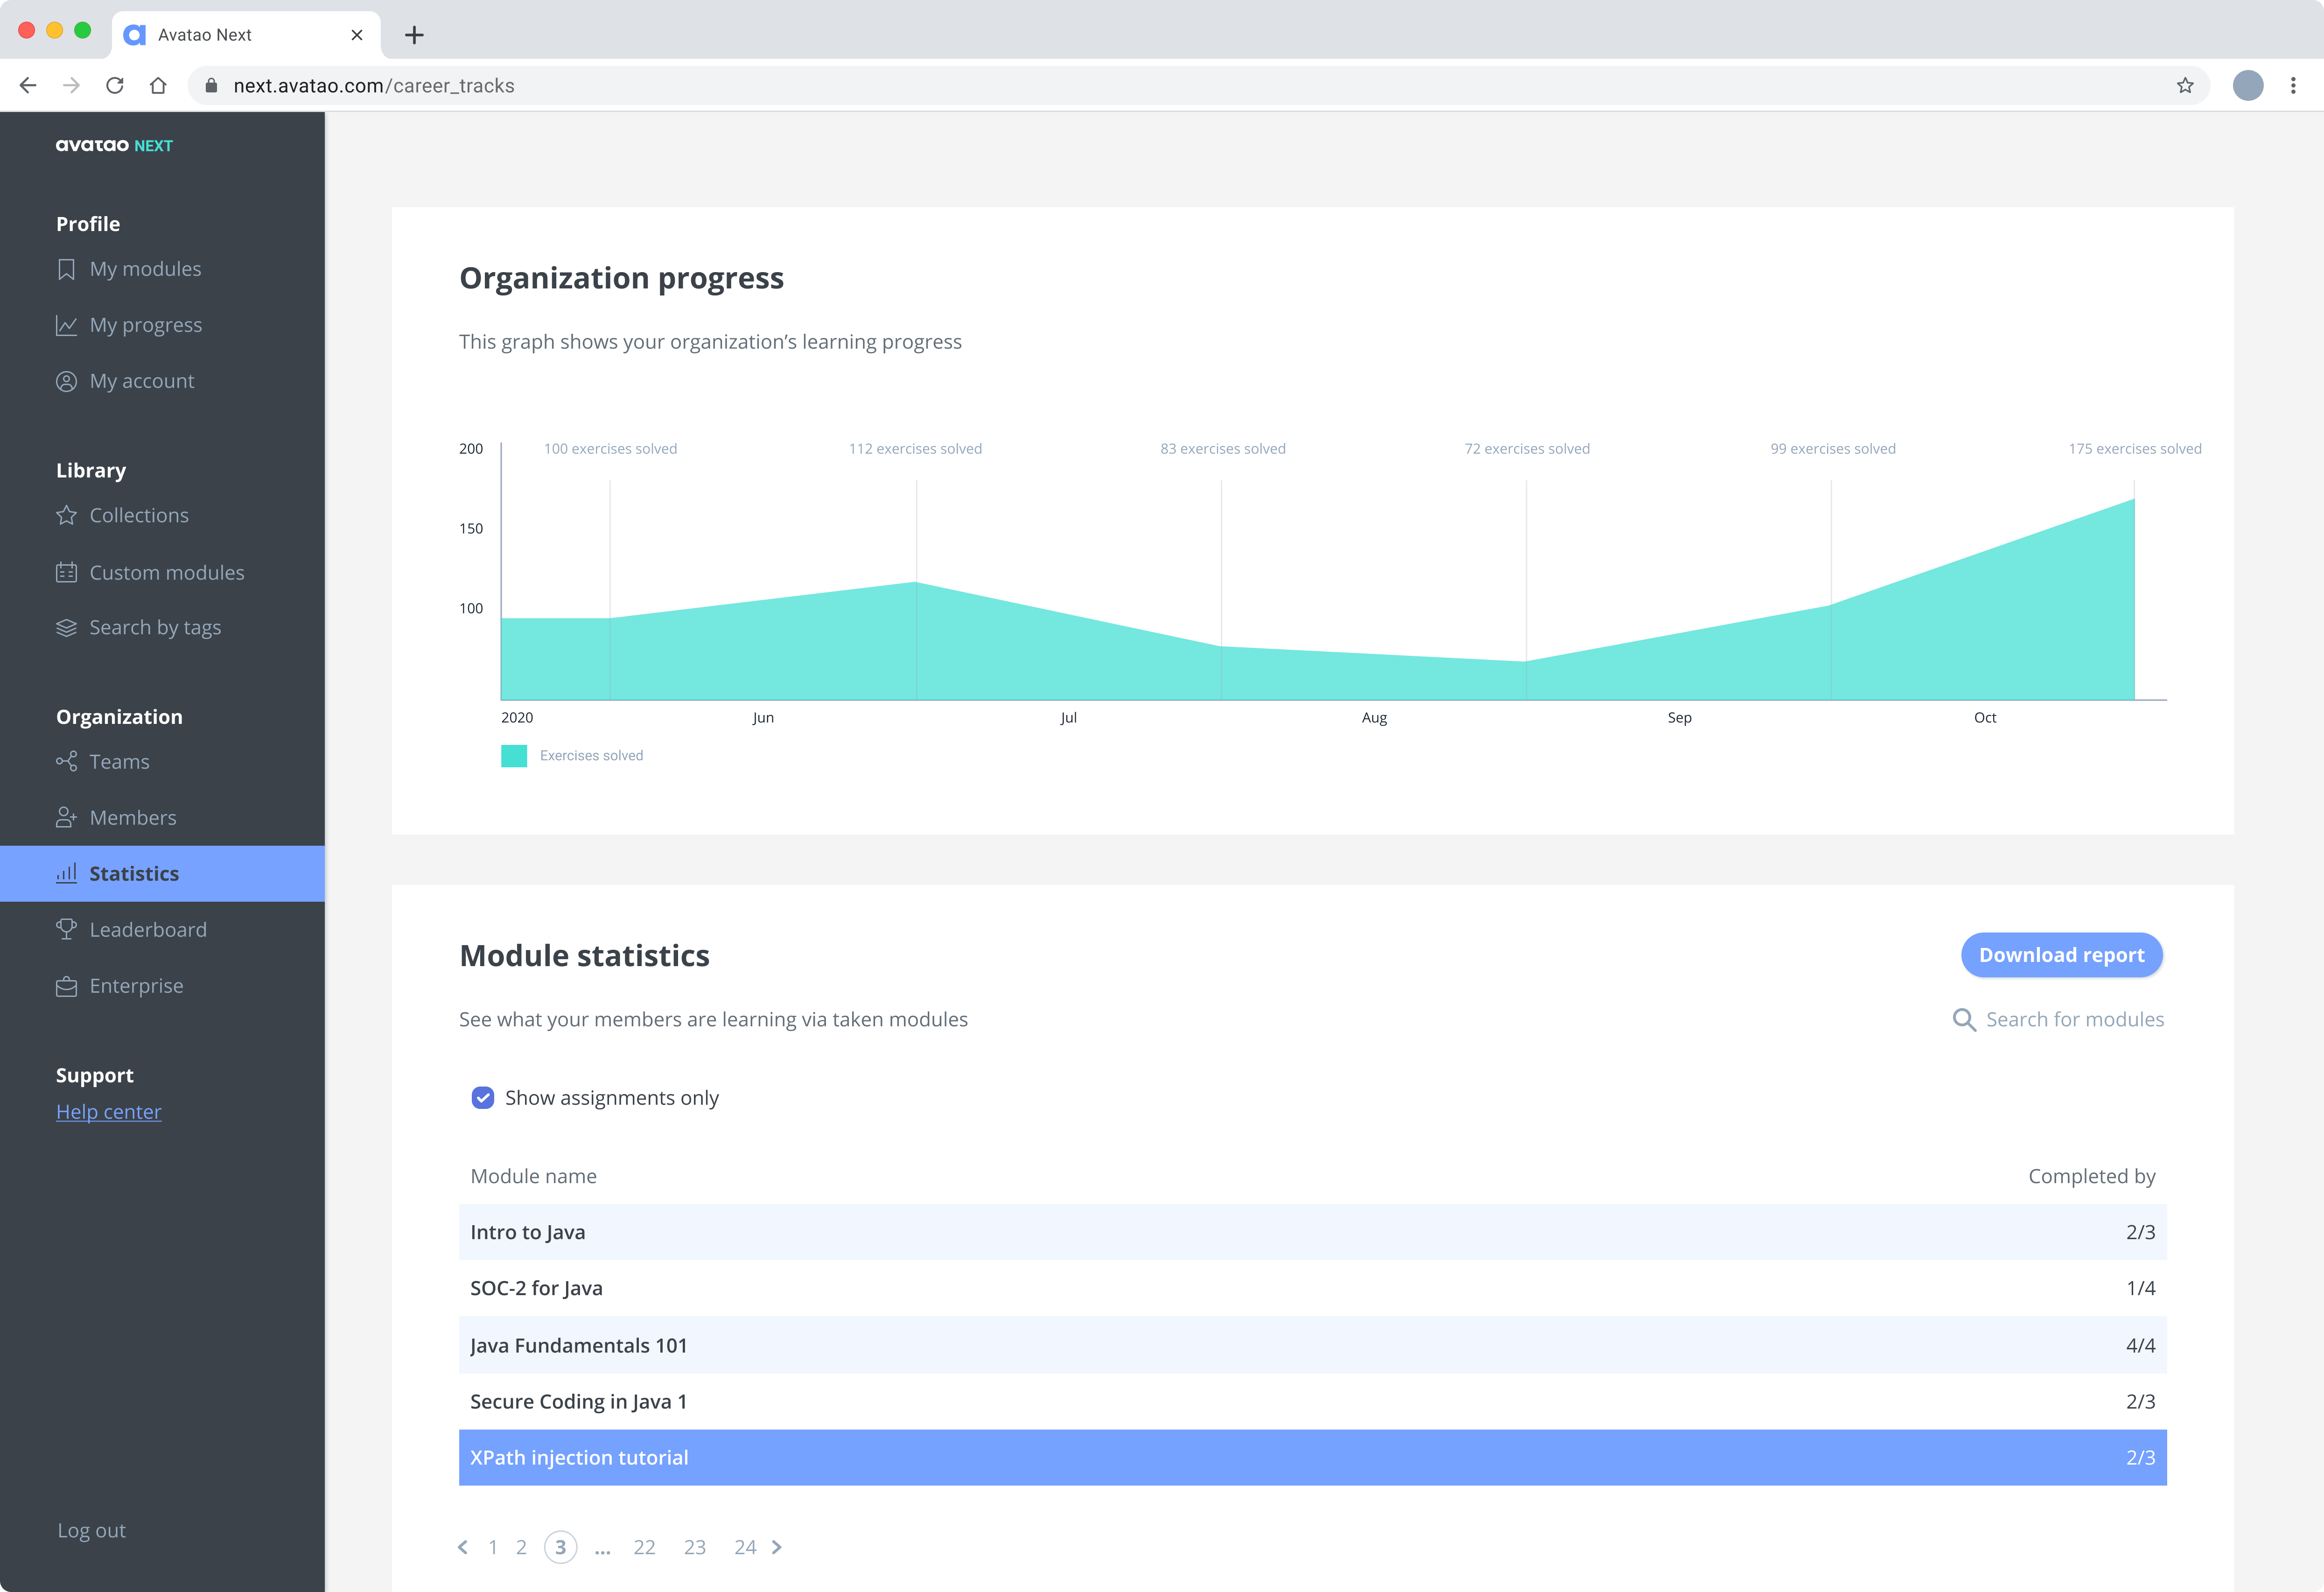Viewport: 2324px width, 1592px height.
Task: Click the My modules bookmark icon
Action: 66,269
